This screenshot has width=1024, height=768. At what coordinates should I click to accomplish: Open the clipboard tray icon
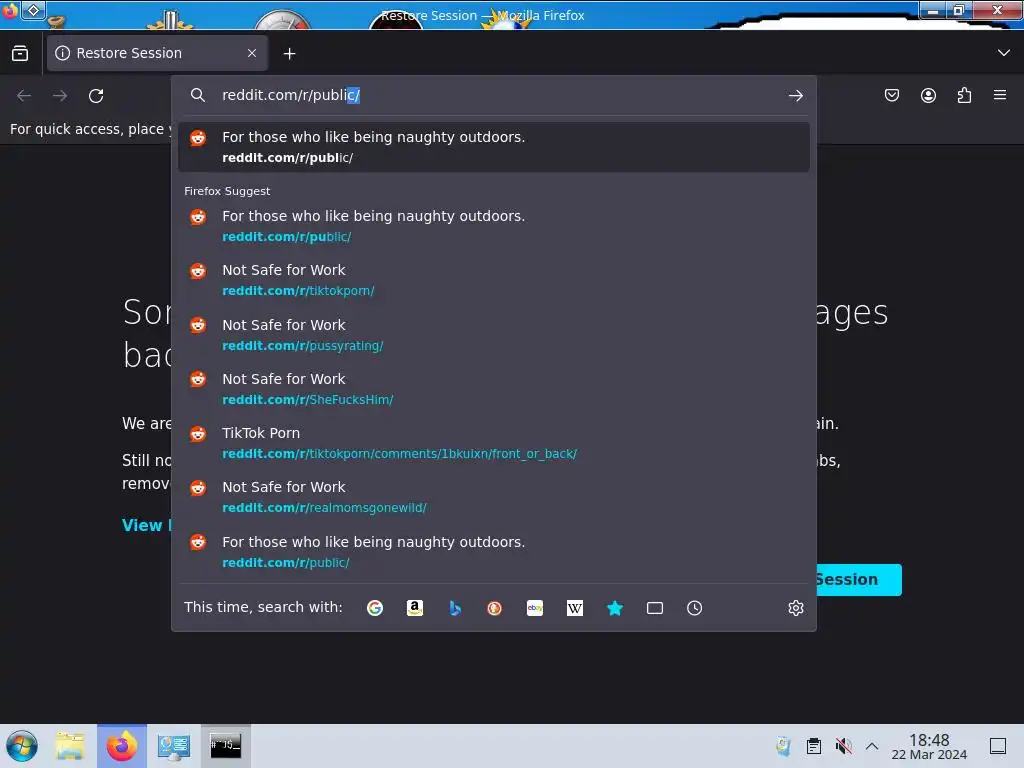tap(814, 746)
